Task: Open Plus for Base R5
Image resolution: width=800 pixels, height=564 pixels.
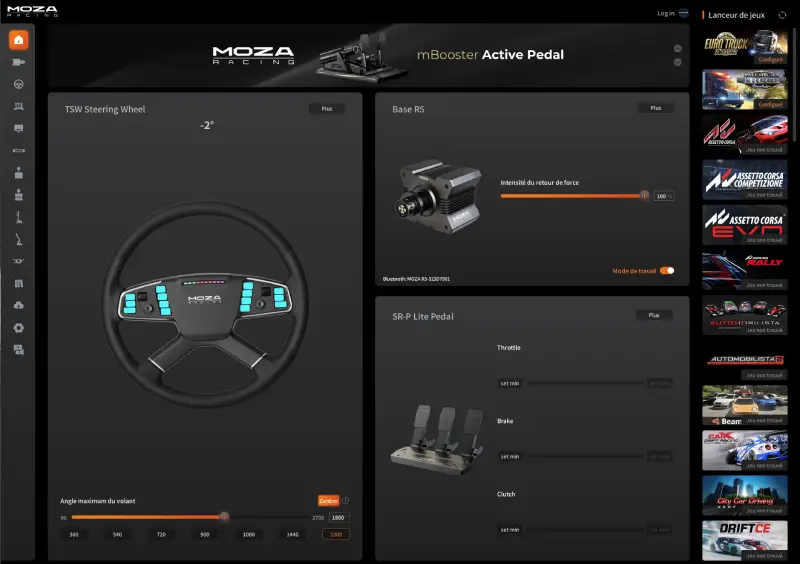Action: click(x=656, y=108)
